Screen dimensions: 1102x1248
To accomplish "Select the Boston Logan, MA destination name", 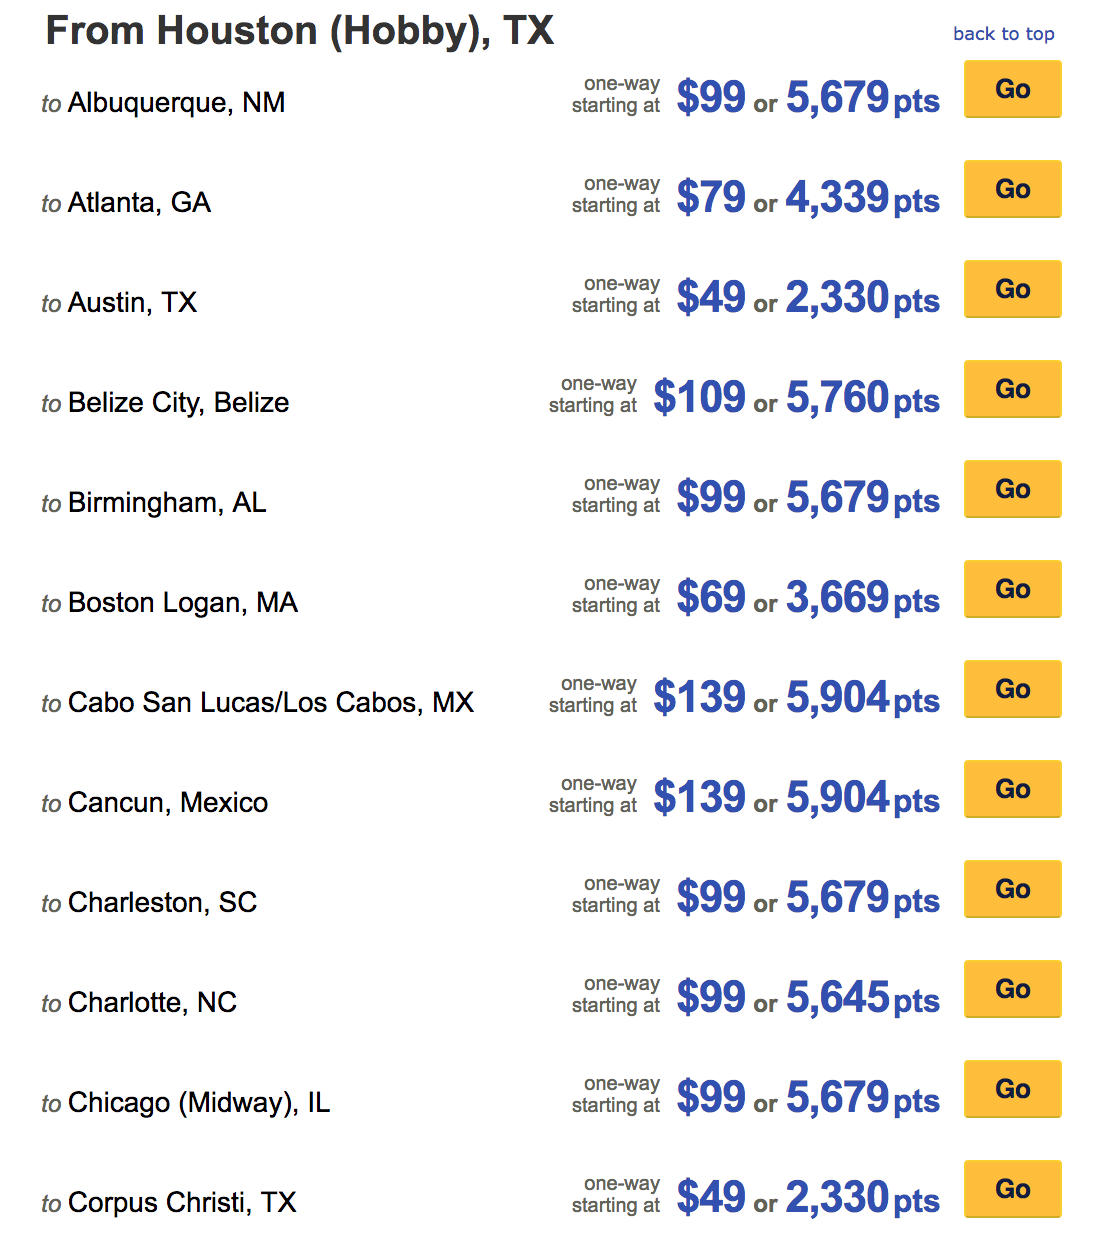I will click(x=183, y=602).
